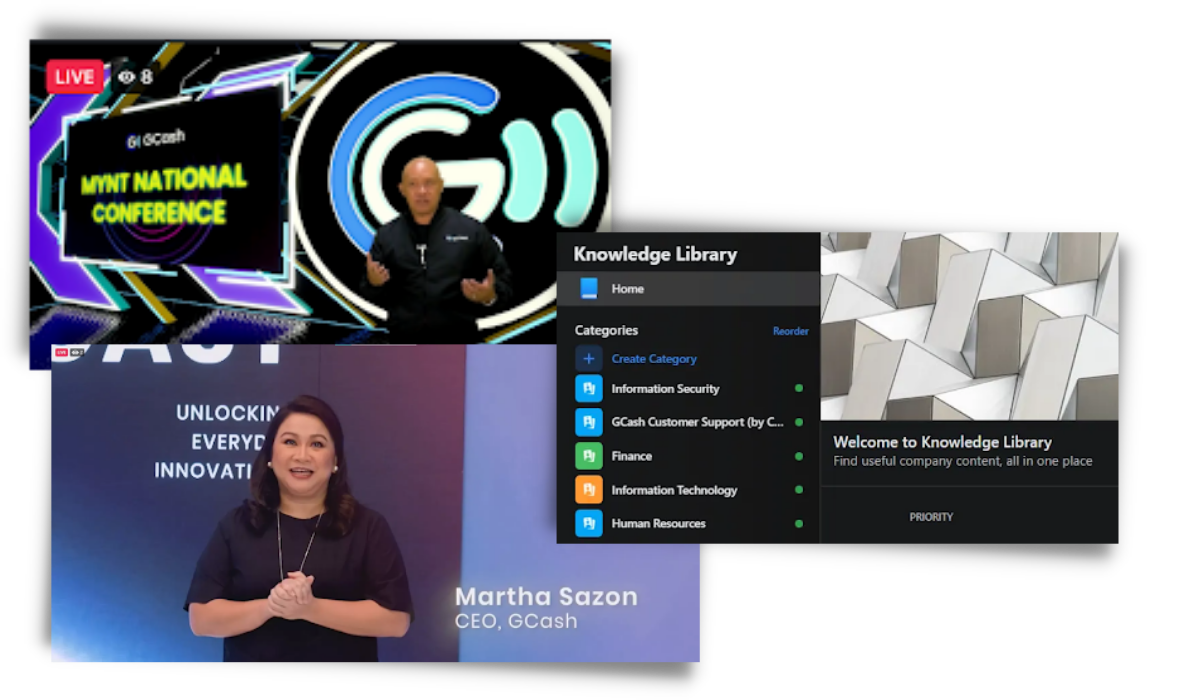Click the Martha Sazon name caption
1200x700 pixels.
[x=546, y=597]
